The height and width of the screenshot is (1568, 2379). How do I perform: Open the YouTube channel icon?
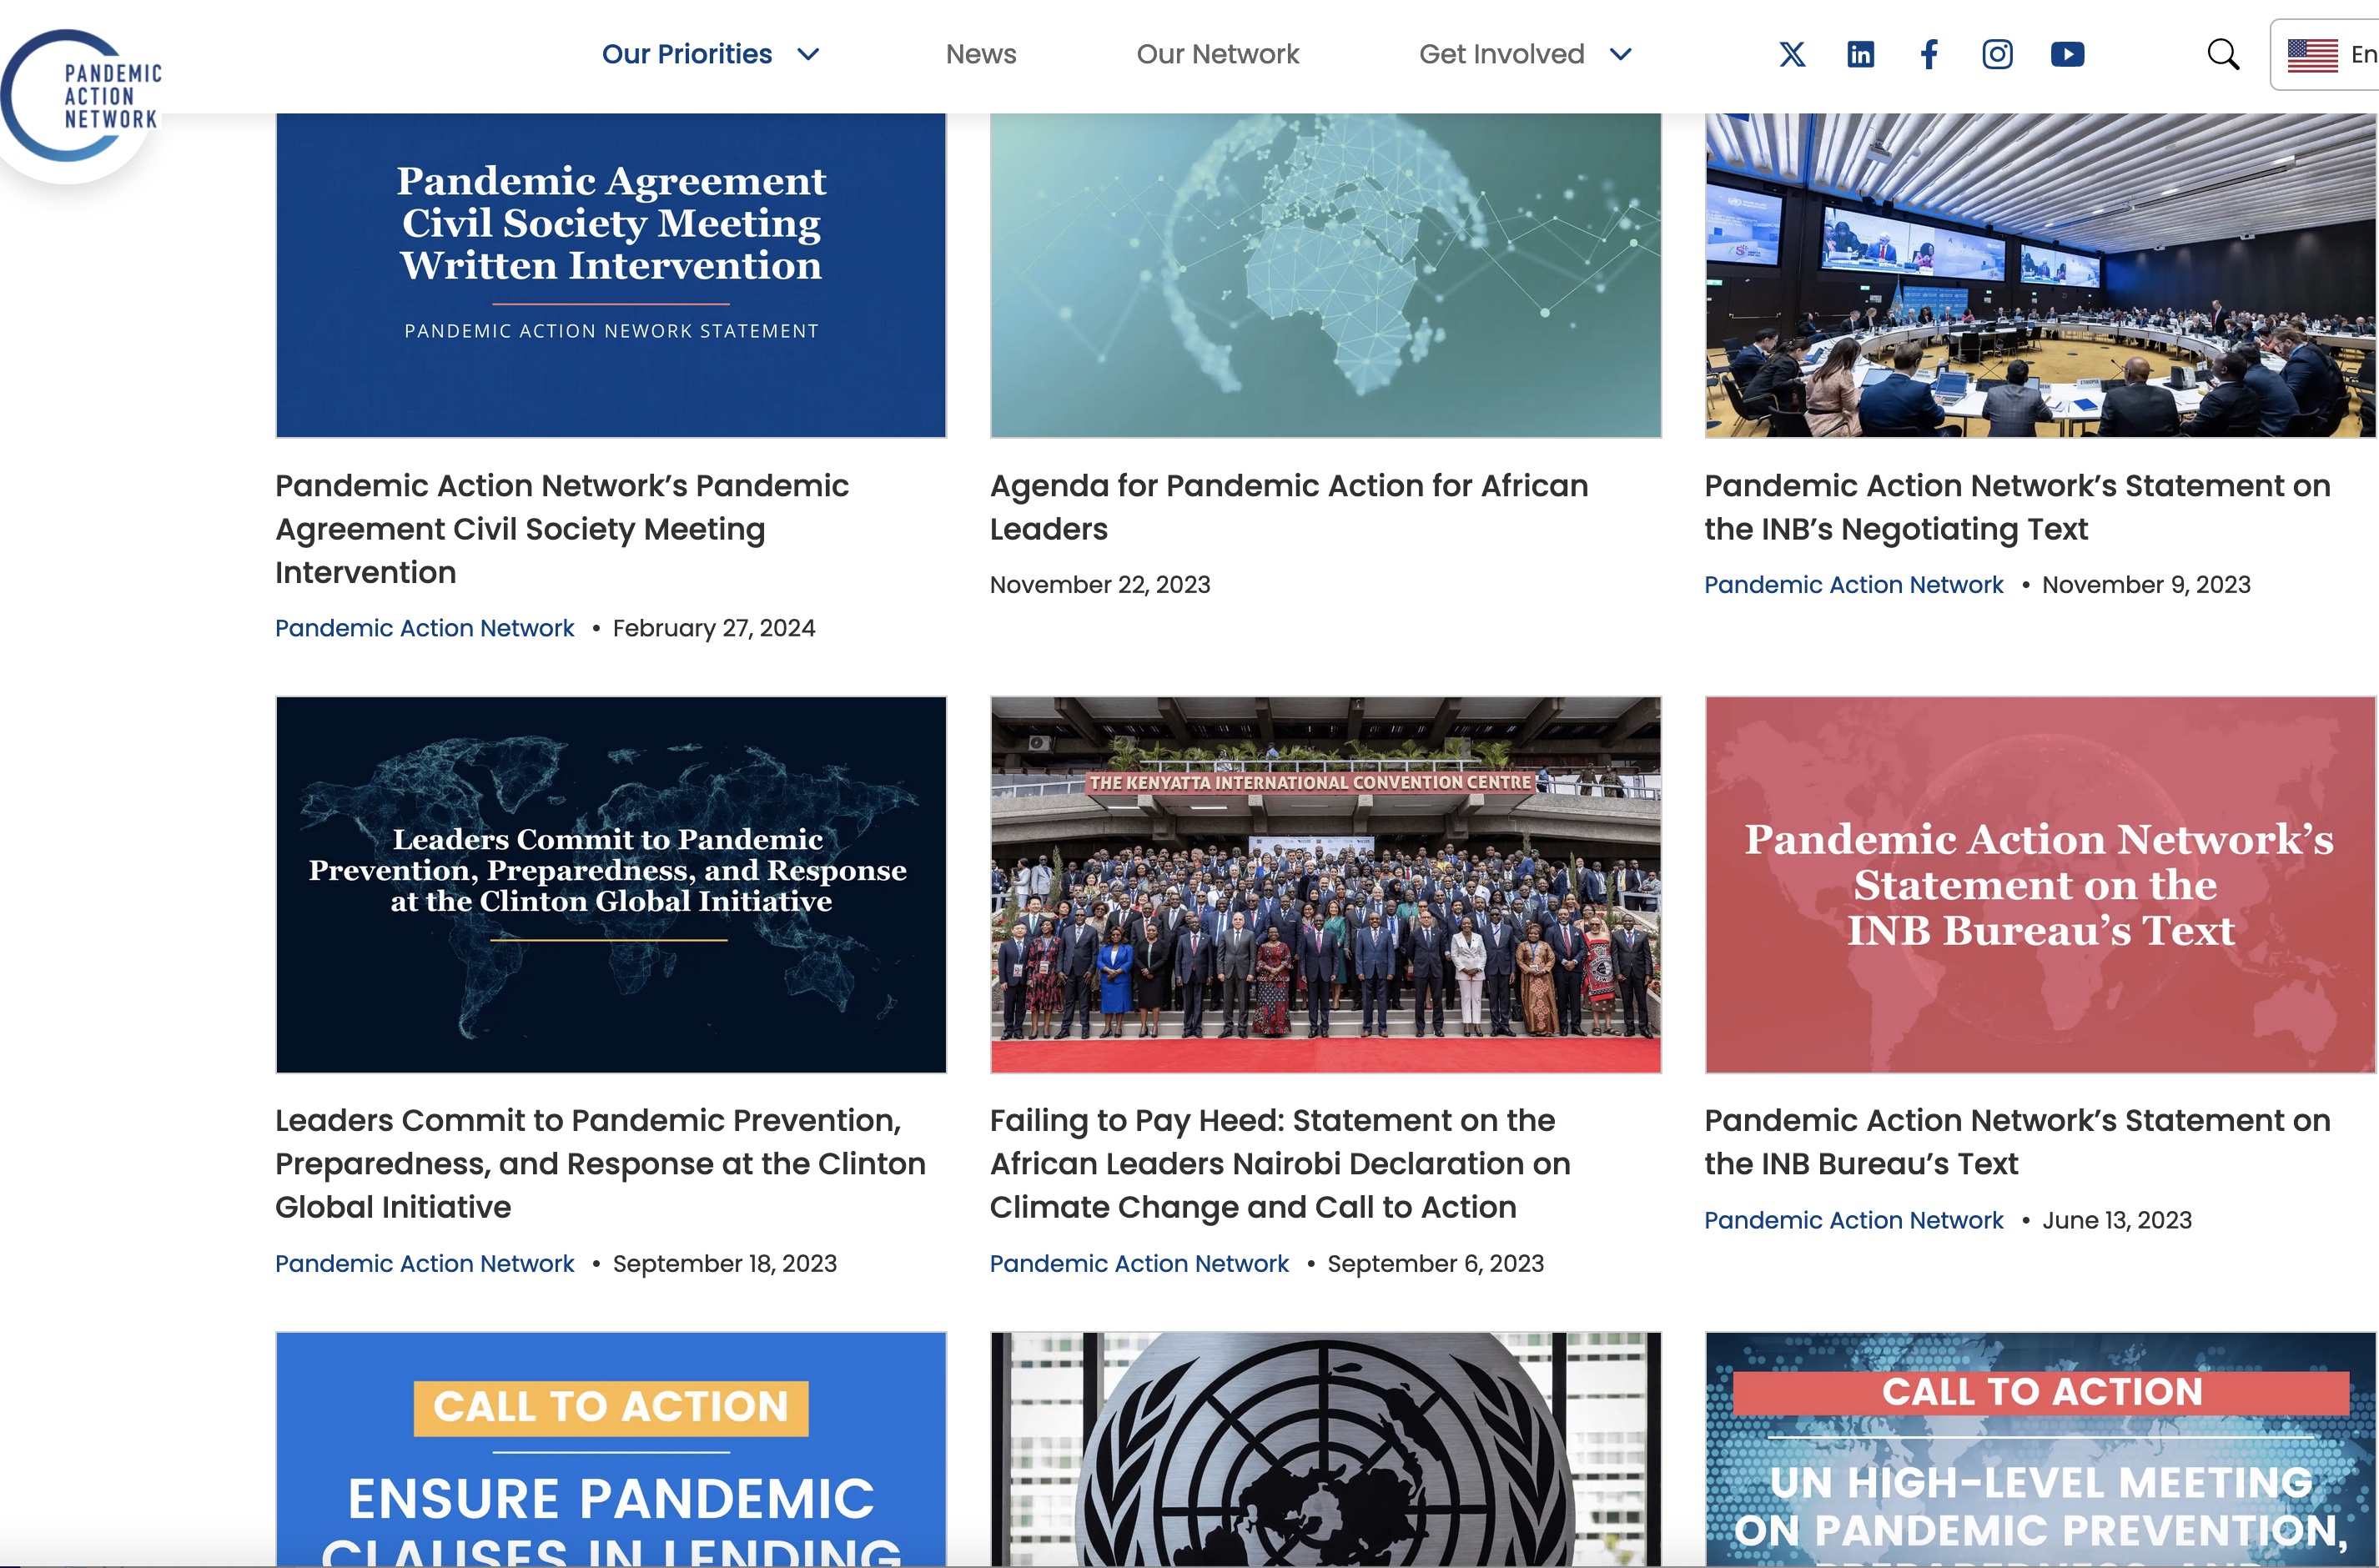2067,54
